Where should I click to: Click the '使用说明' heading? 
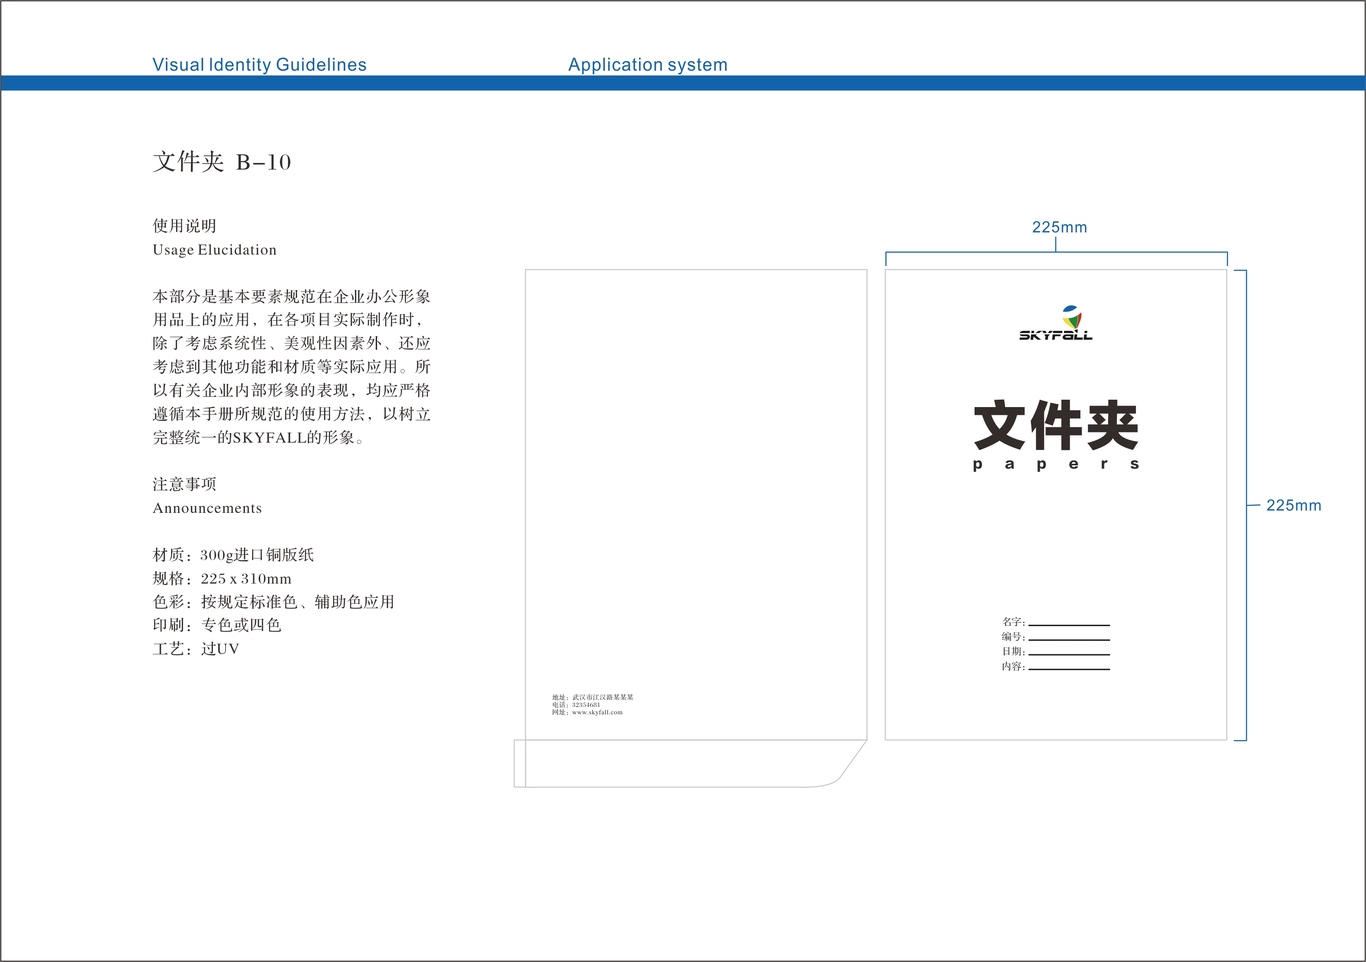(x=184, y=226)
